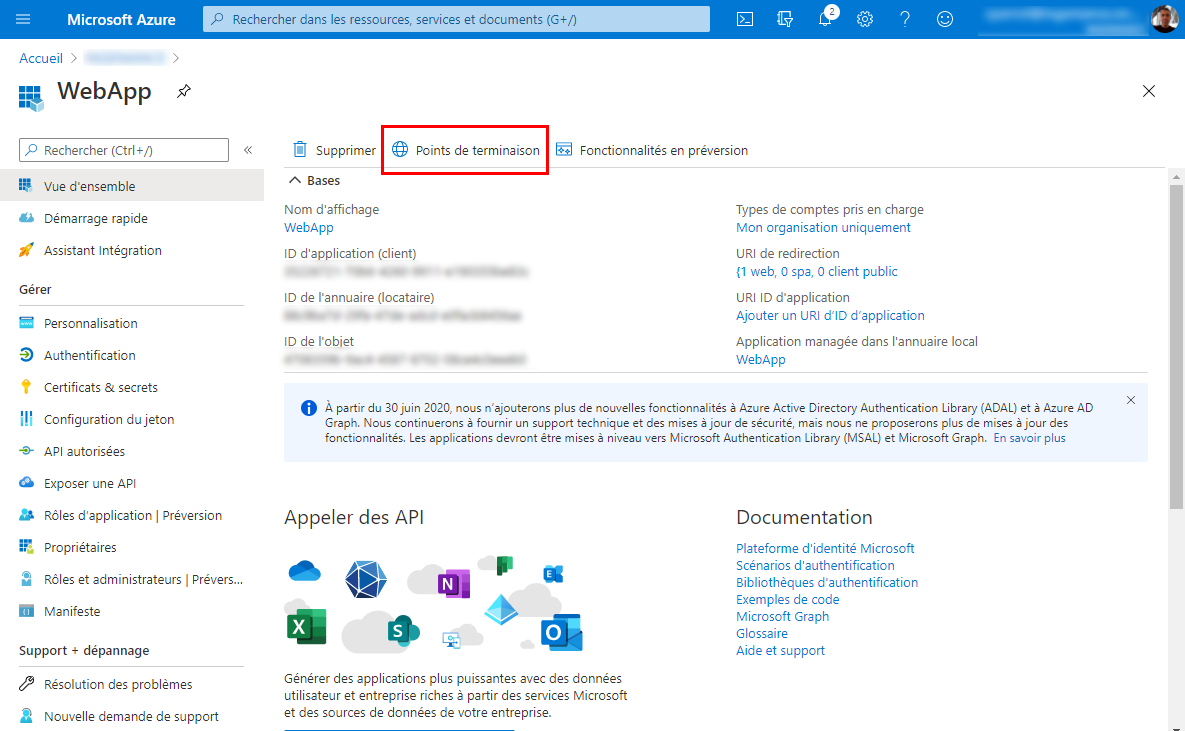Click the Vue d'ensemble grid icon

pos(26,185)
